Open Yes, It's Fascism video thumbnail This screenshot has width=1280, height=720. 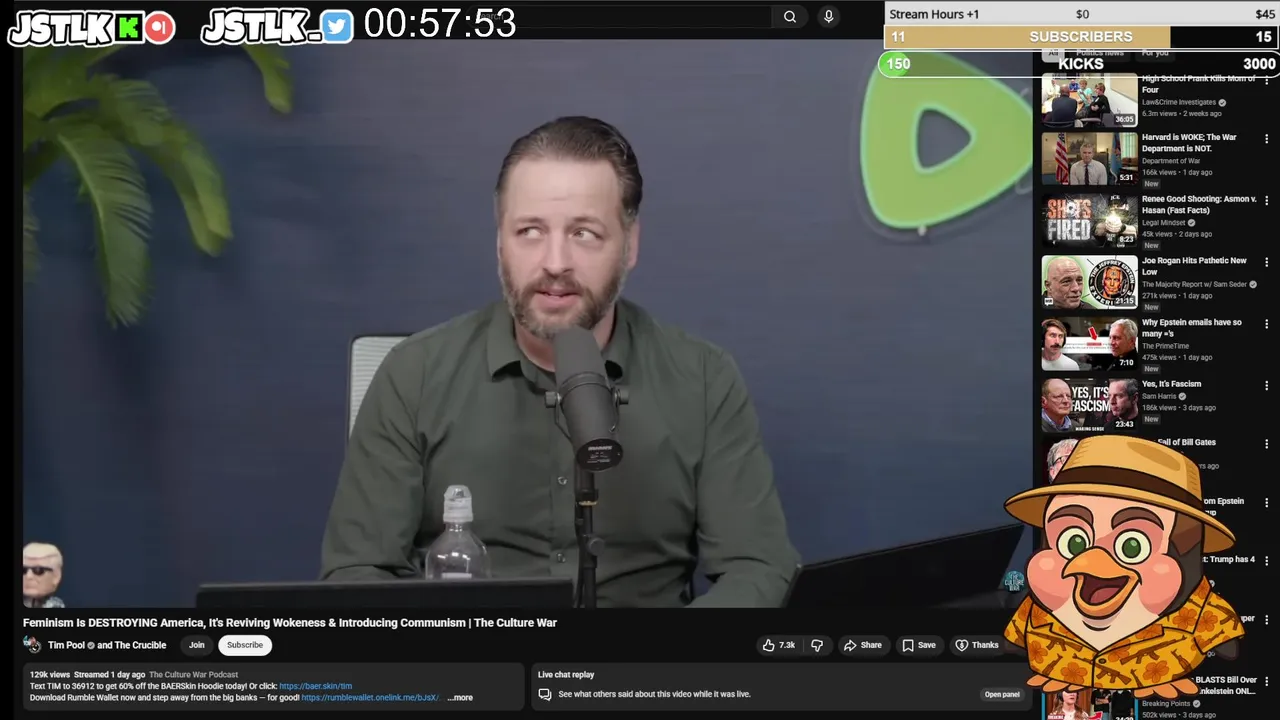(x=1089, y=404)
